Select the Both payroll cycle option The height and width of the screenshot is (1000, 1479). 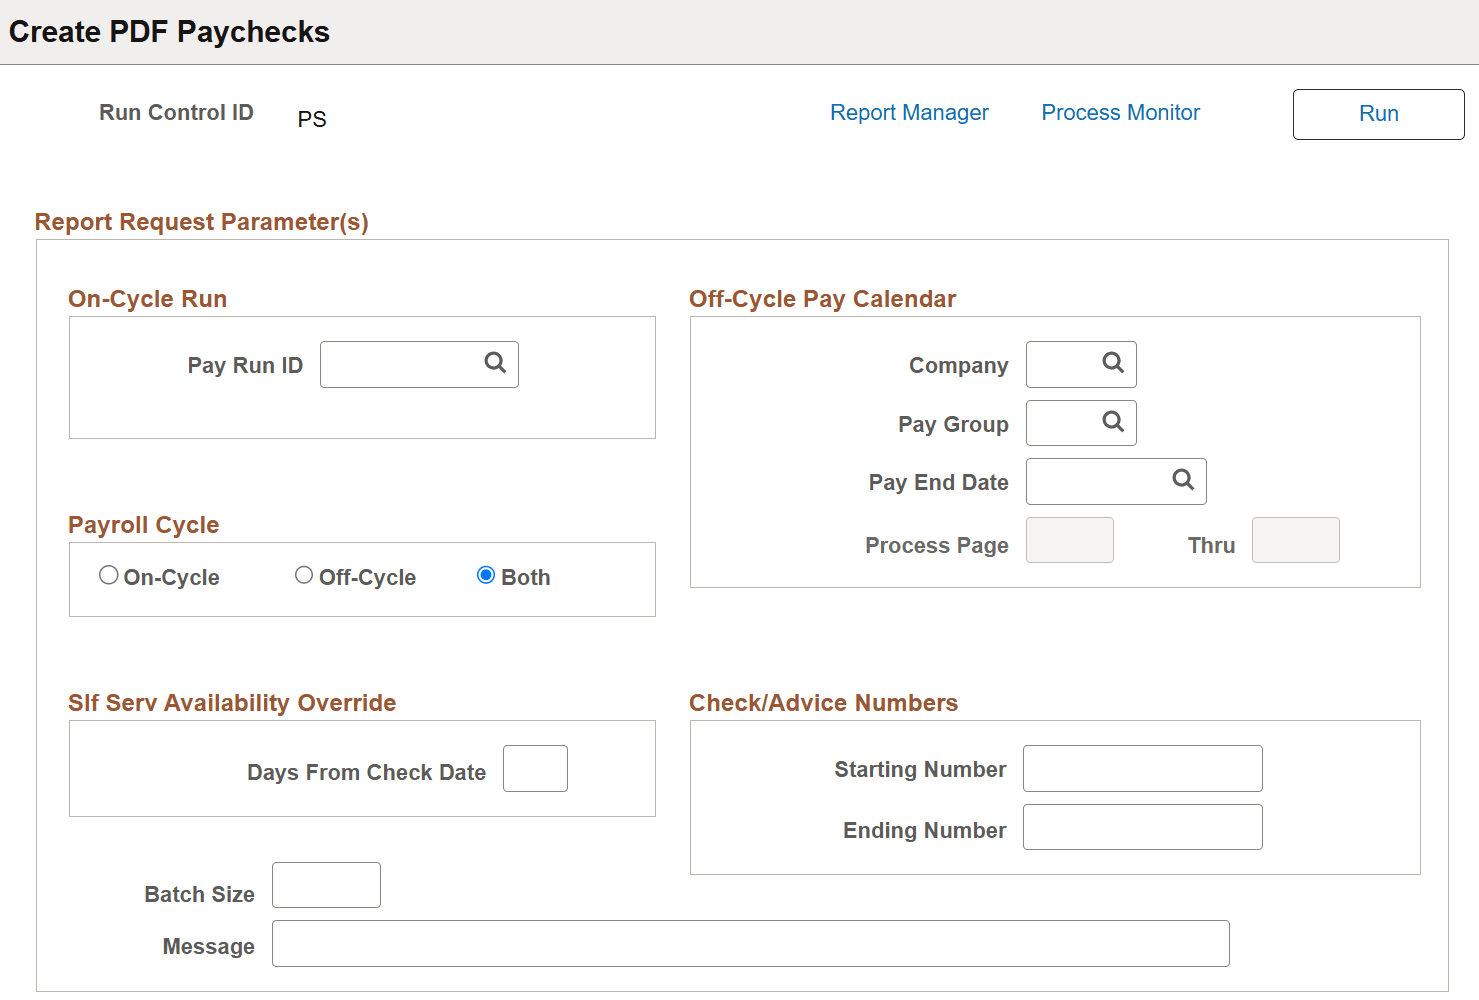pyautogui.click(x=486, y=574)
